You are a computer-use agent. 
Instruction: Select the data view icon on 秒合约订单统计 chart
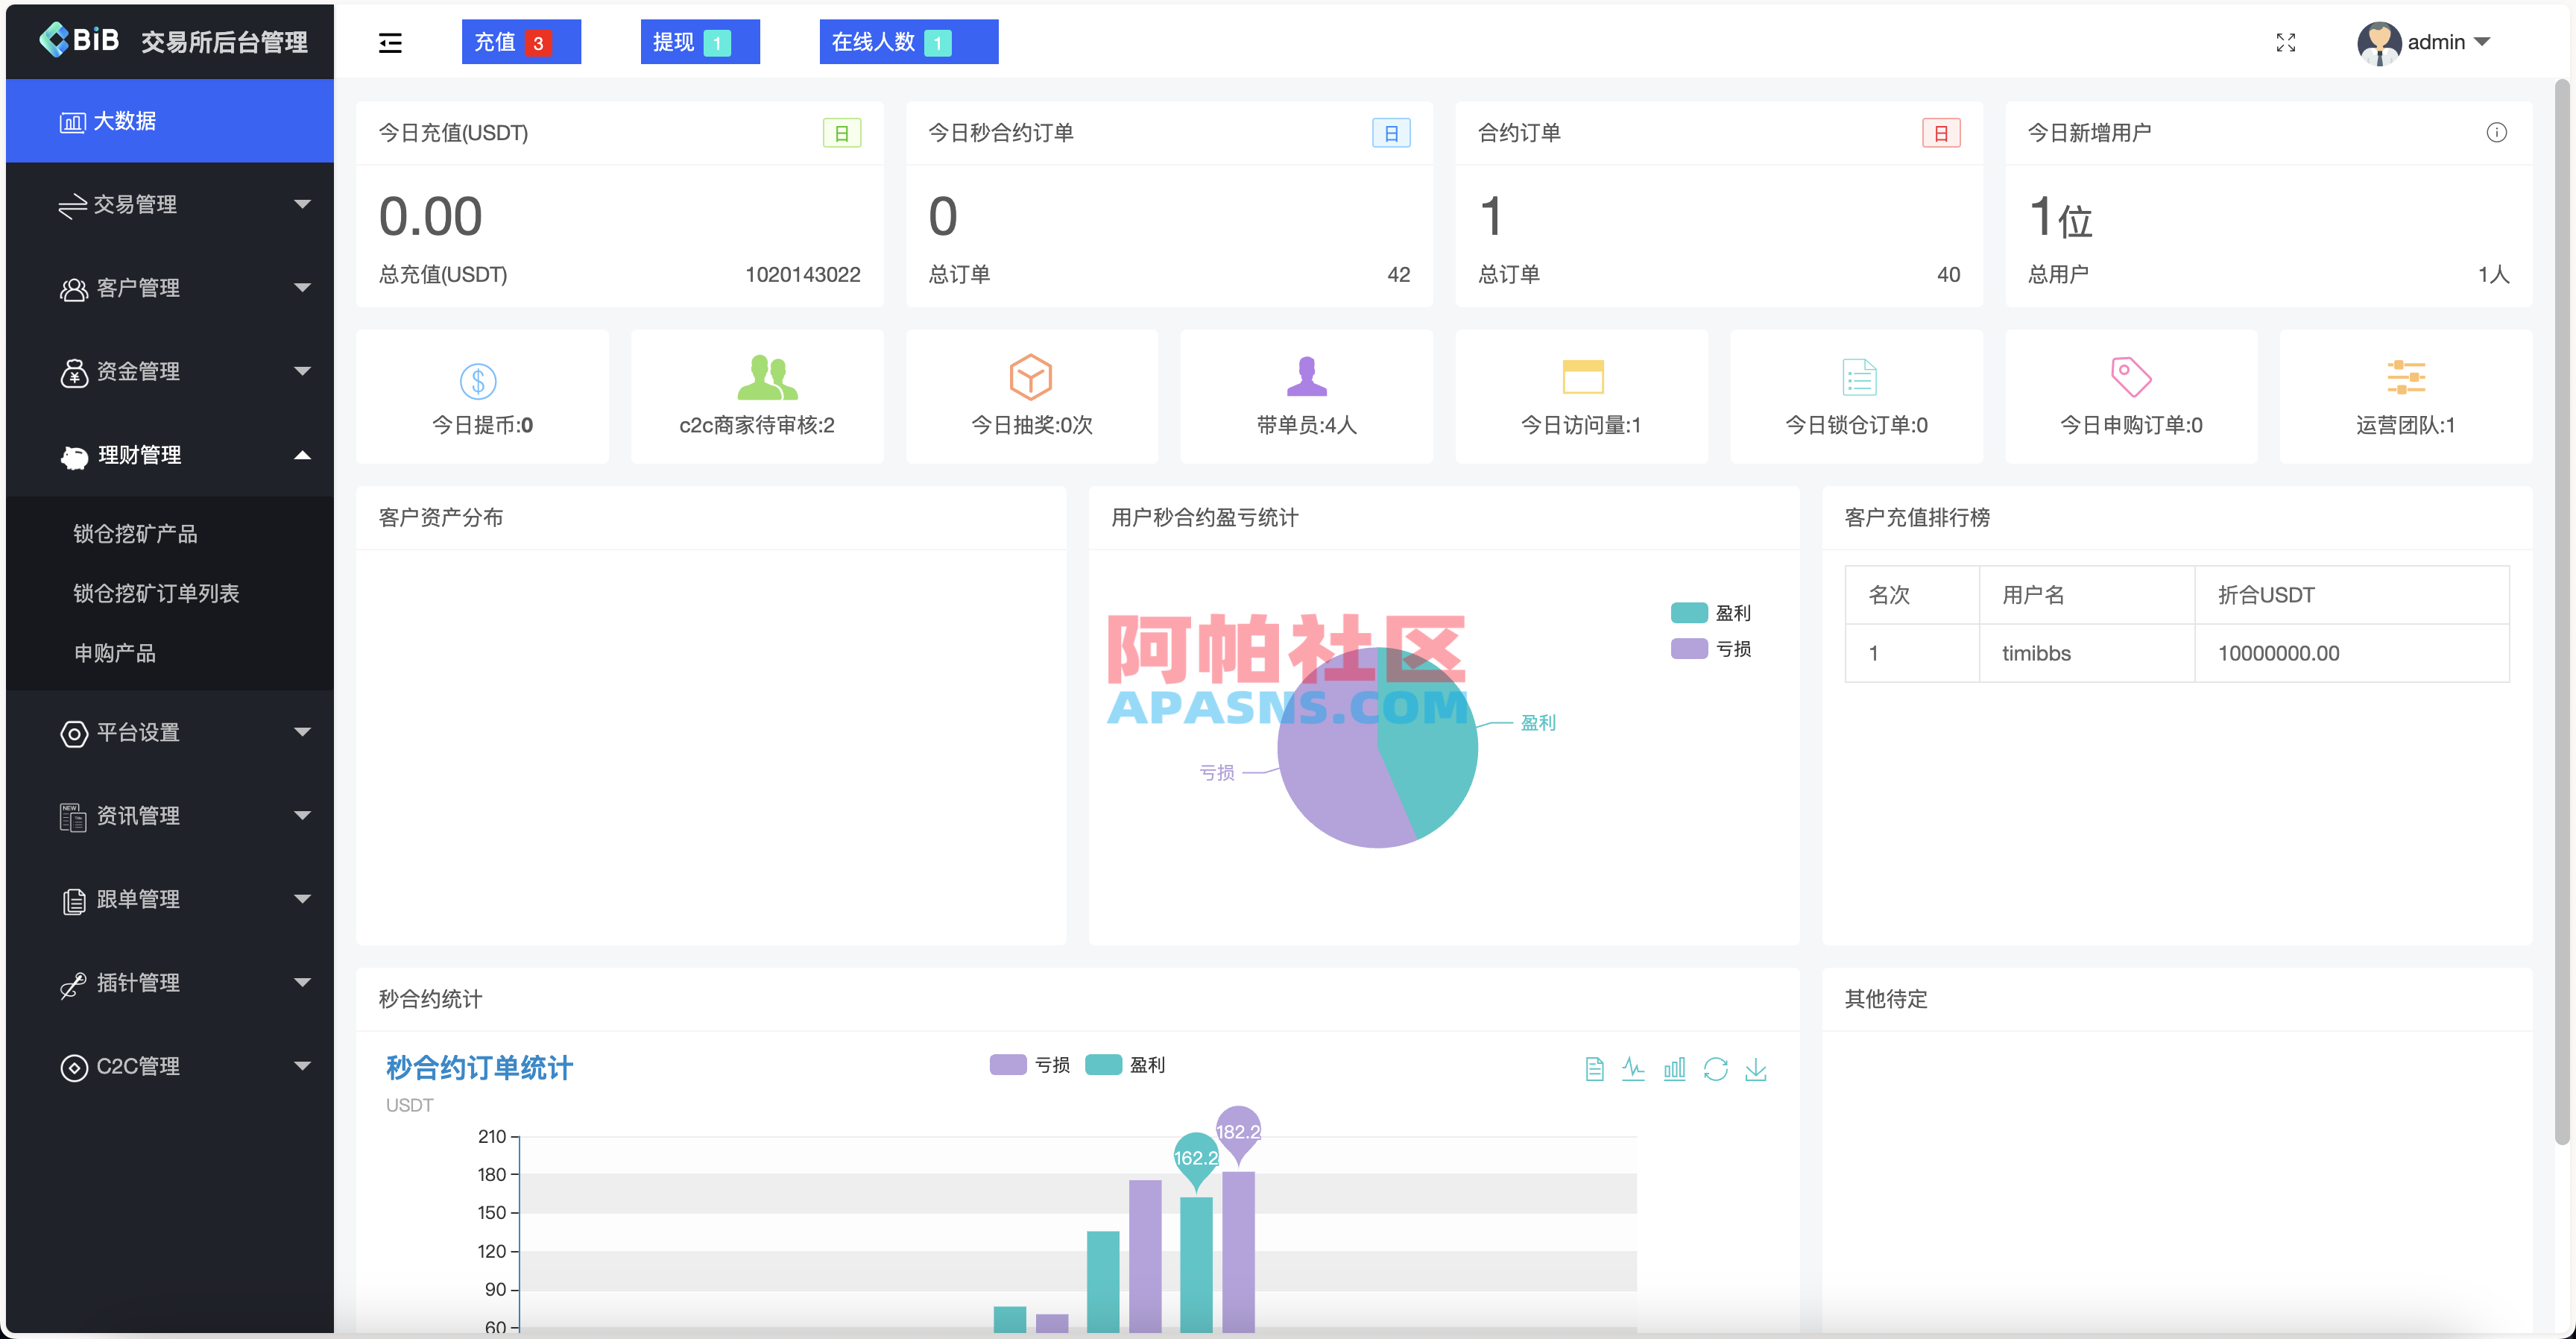click(1594, 1069)
